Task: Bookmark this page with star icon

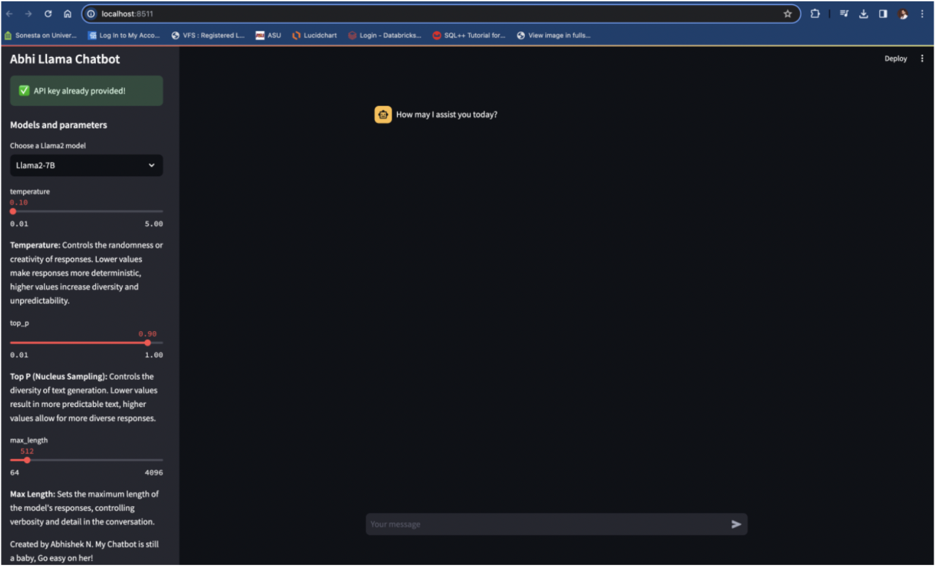Action: pos(787,14)
